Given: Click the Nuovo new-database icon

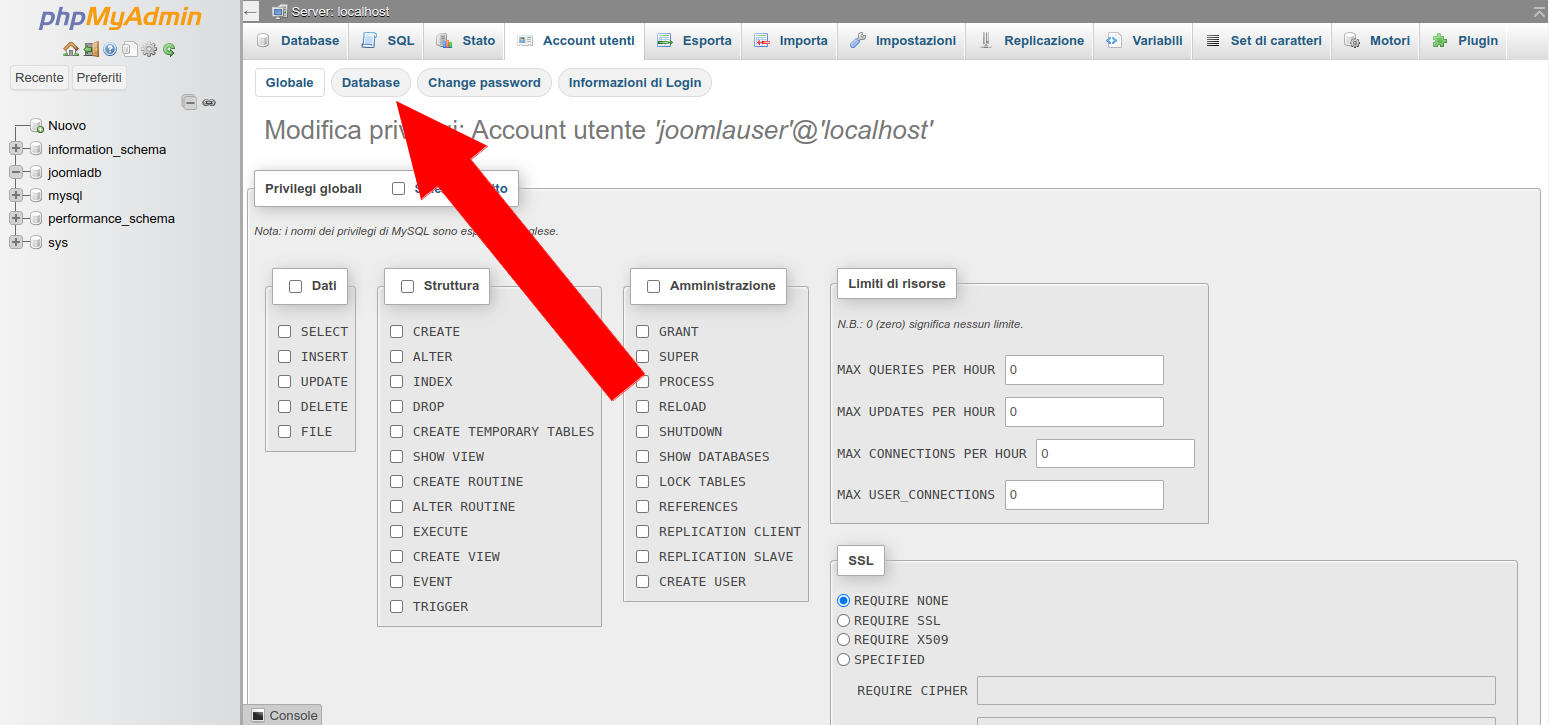Looking at the screenshot, I should (37, 126).
